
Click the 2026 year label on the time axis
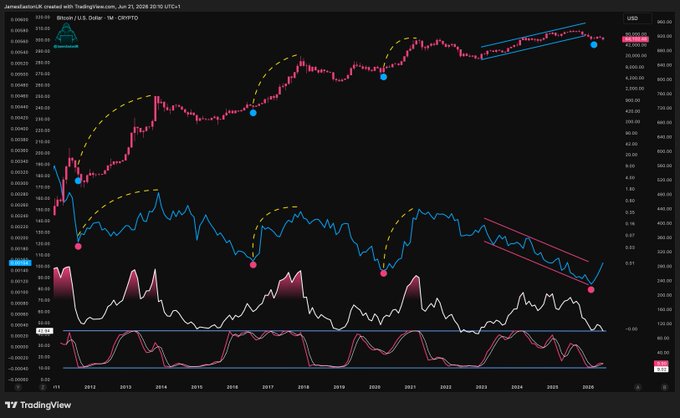(x=588, y=387)
